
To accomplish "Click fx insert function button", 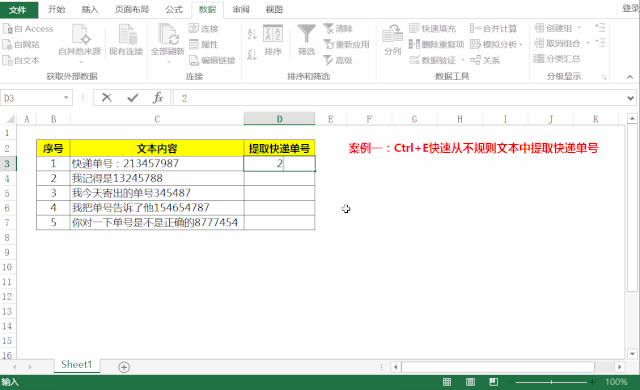I will point(158,98).
